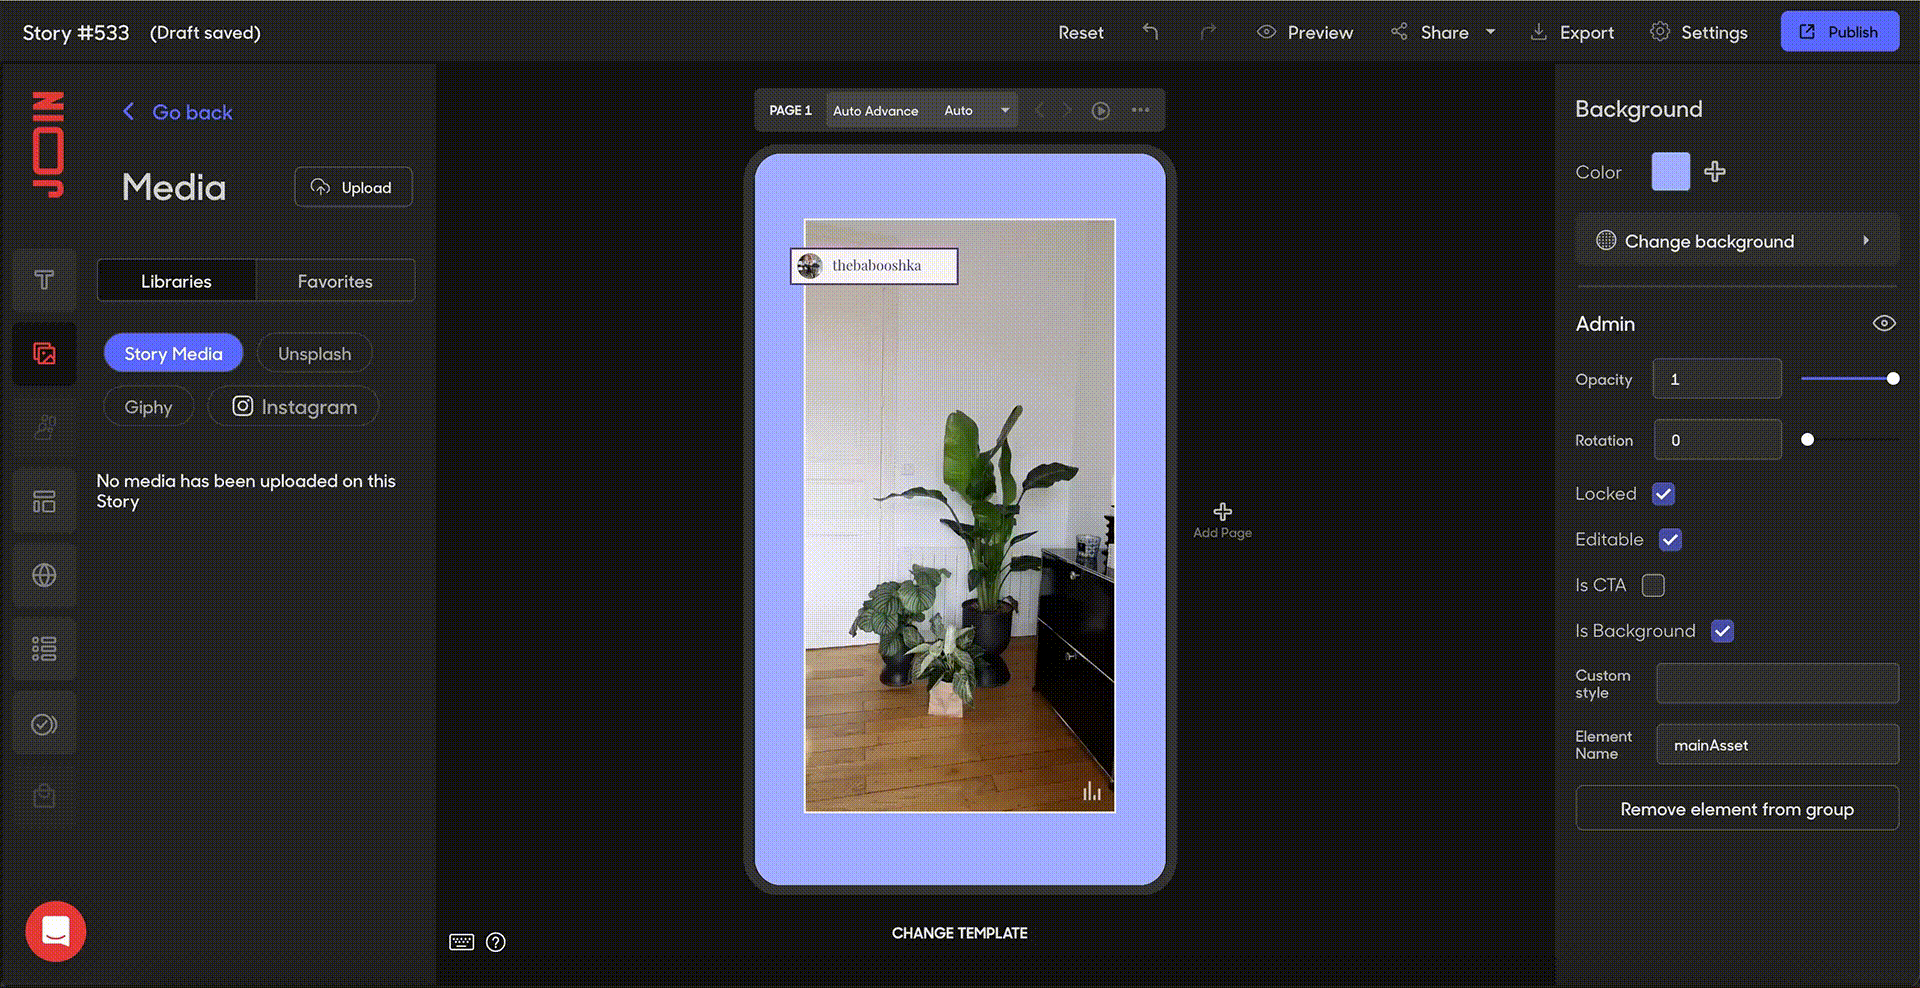The width and height of the screenshot is (1920, 988).
Task: Switch to the Favorites tab
Action: (x=335, y=281)
